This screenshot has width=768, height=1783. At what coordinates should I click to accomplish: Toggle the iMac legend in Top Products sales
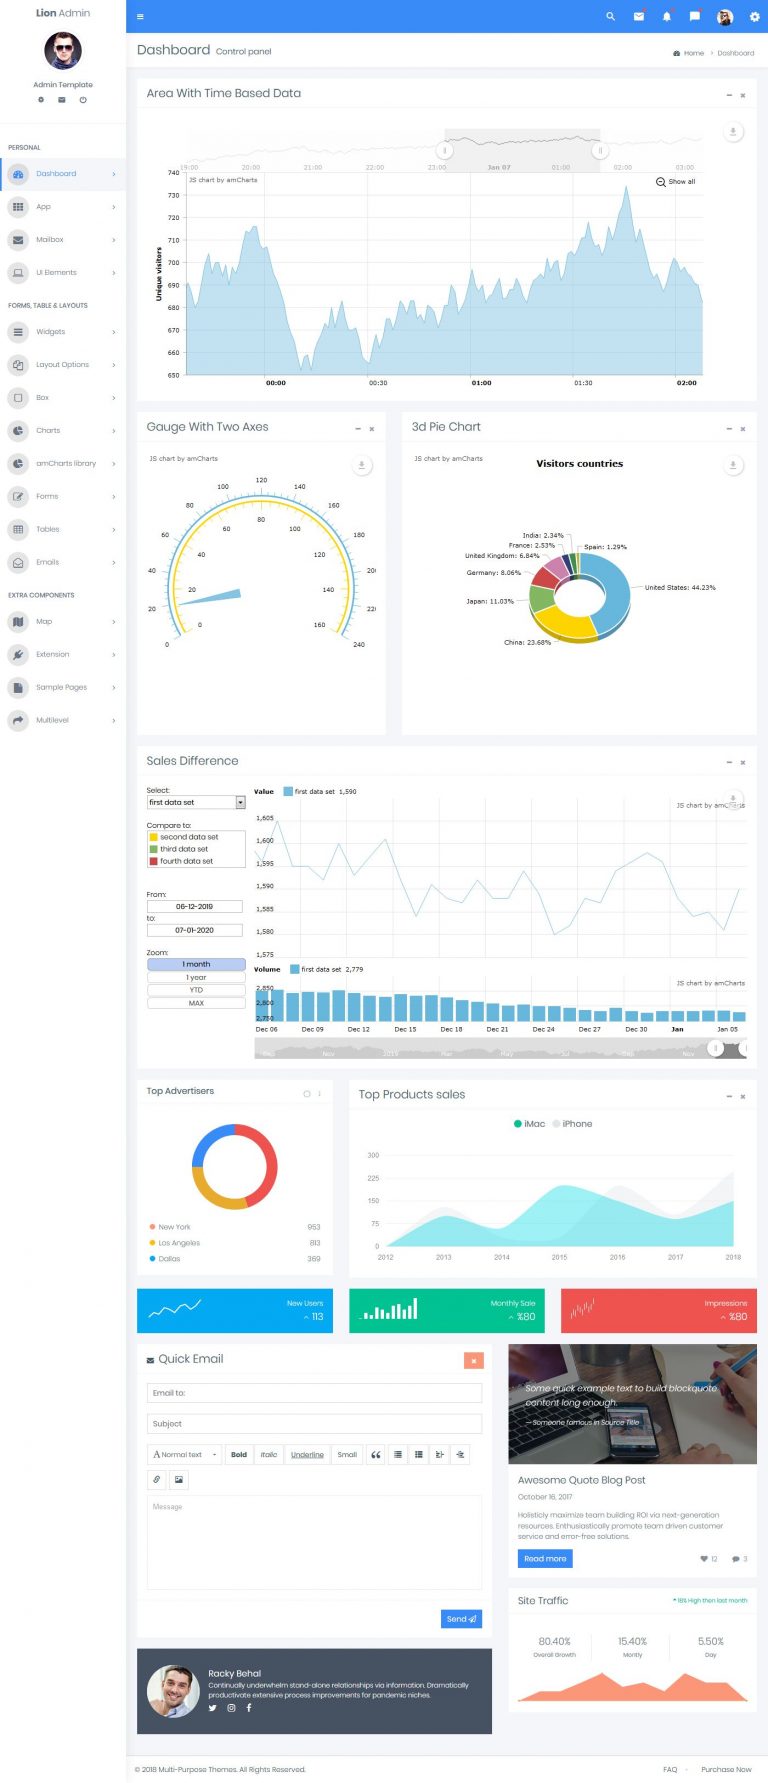pyautogui.click(x=530, y=1124)
